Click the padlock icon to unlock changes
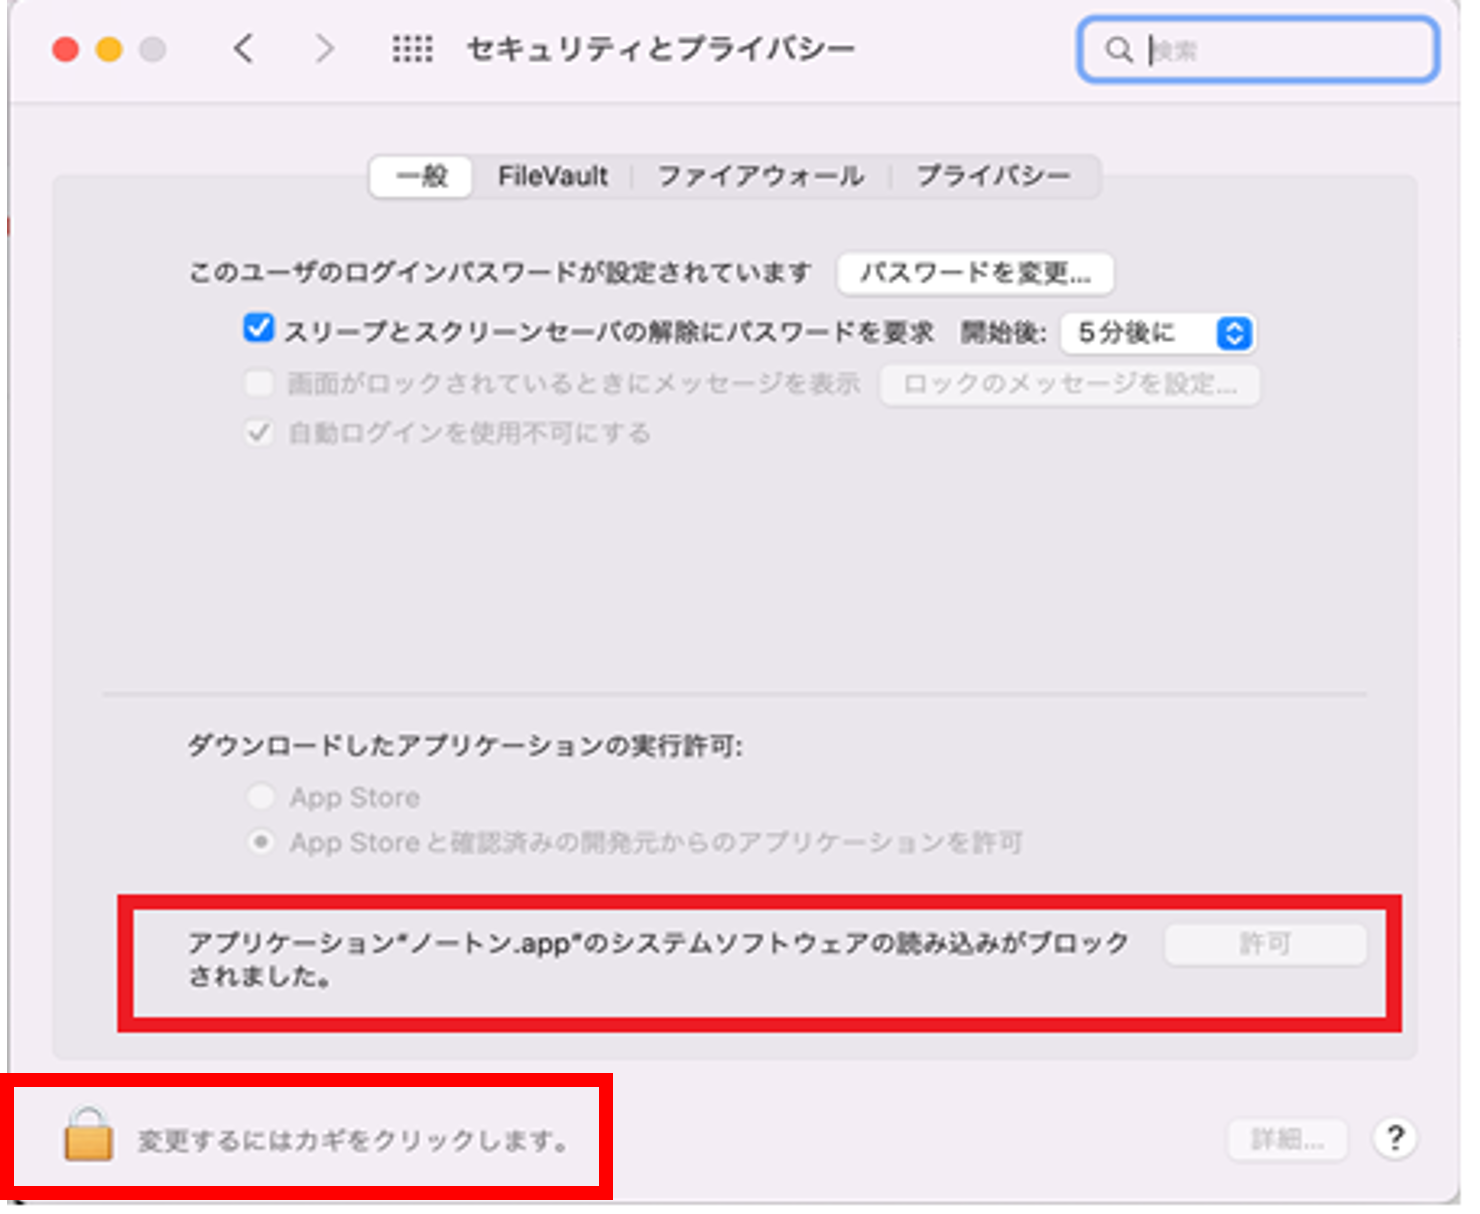Viewport: 1480px width, 1214px height. click(88, 1135)
